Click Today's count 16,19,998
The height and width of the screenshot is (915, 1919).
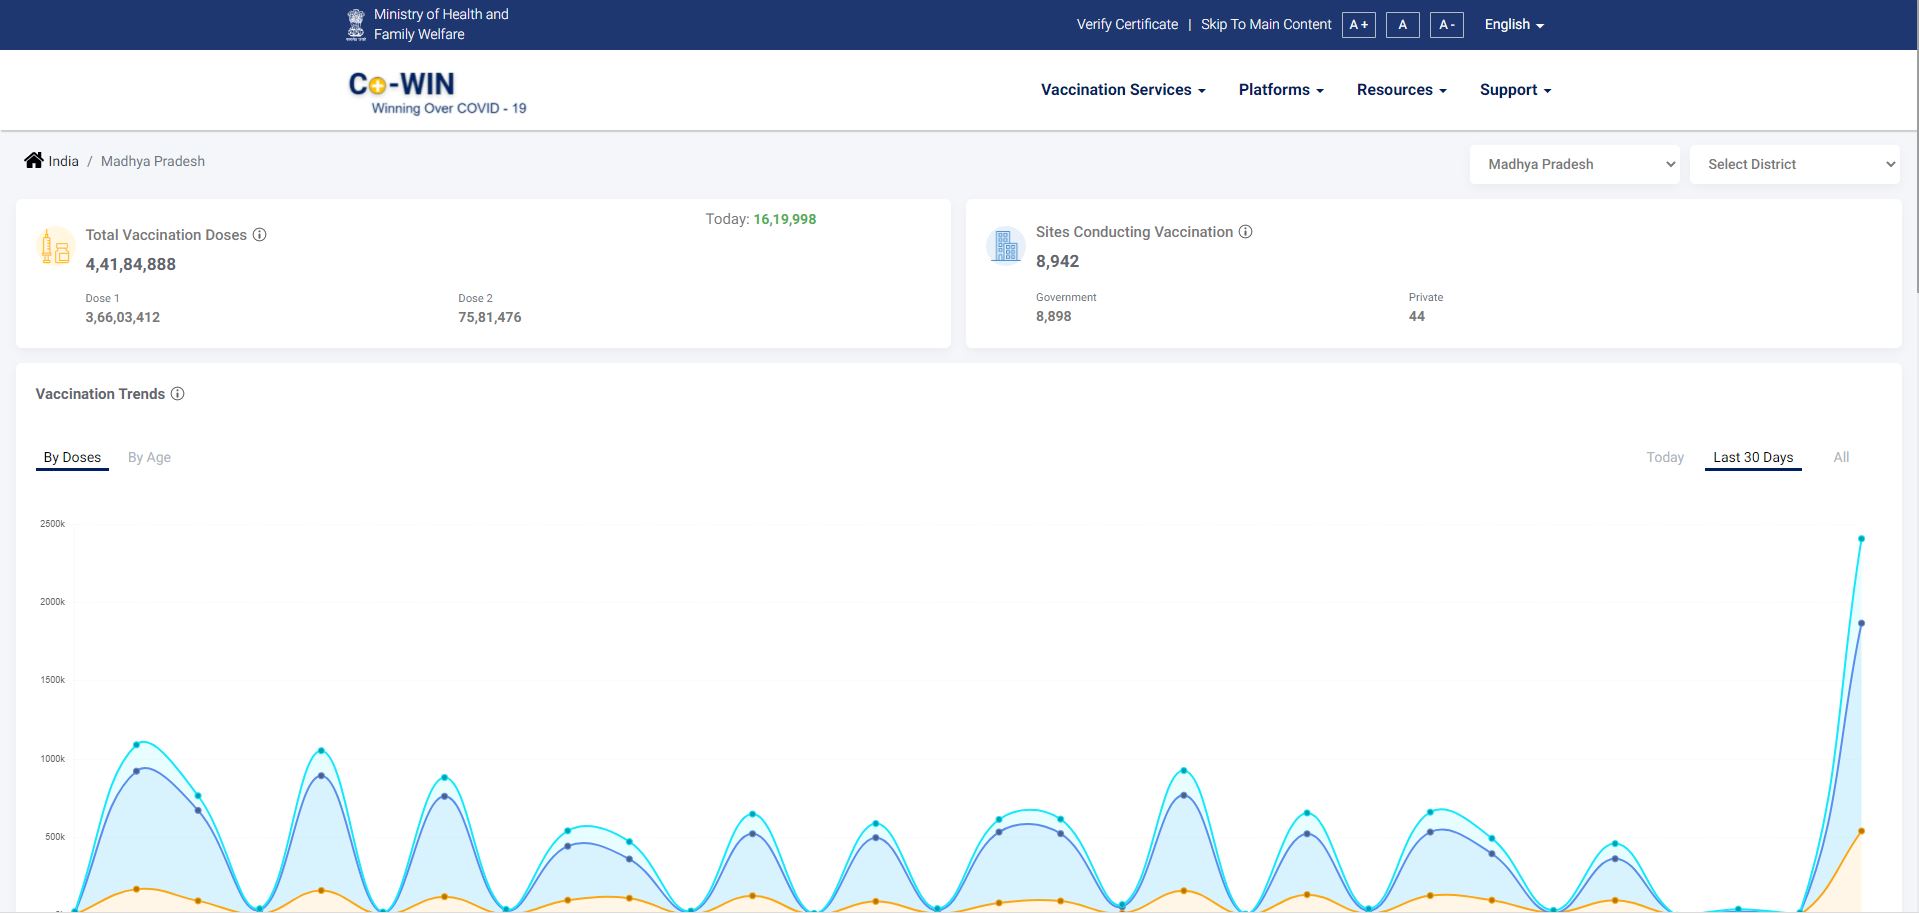785,219
